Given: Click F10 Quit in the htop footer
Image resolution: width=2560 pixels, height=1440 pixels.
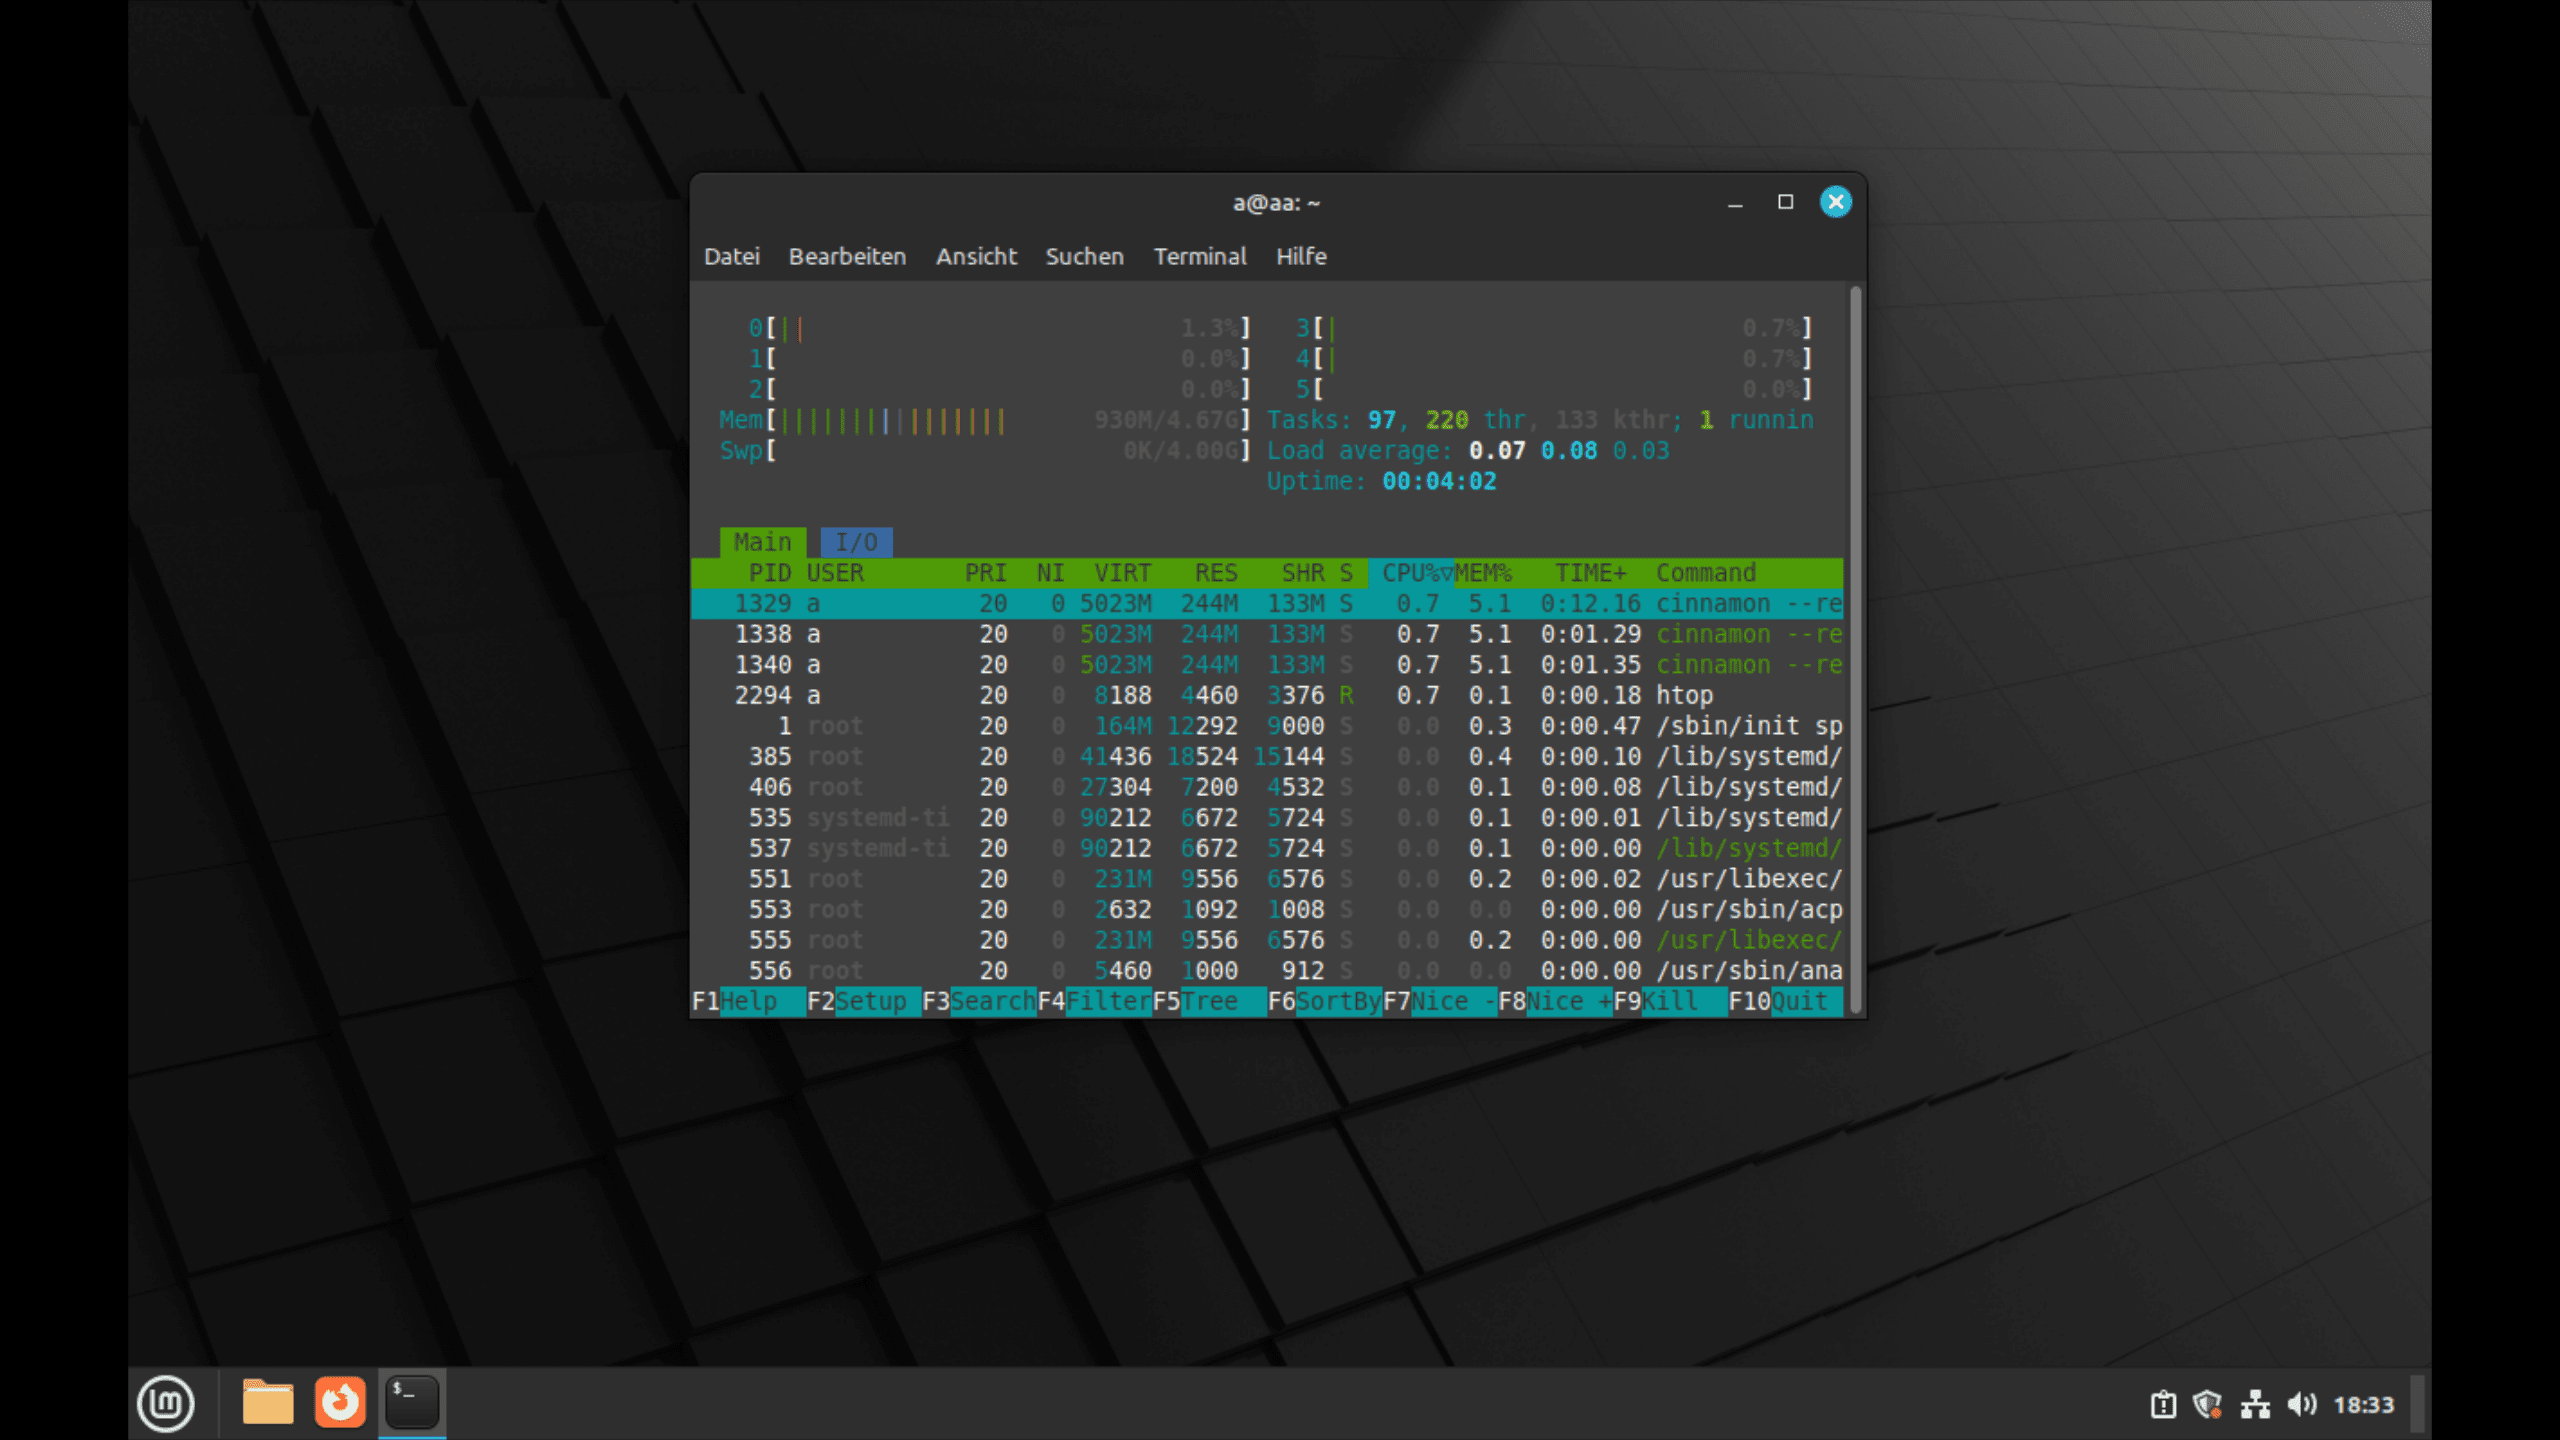Looking at the screenshot, I should click(1786, 1001).
